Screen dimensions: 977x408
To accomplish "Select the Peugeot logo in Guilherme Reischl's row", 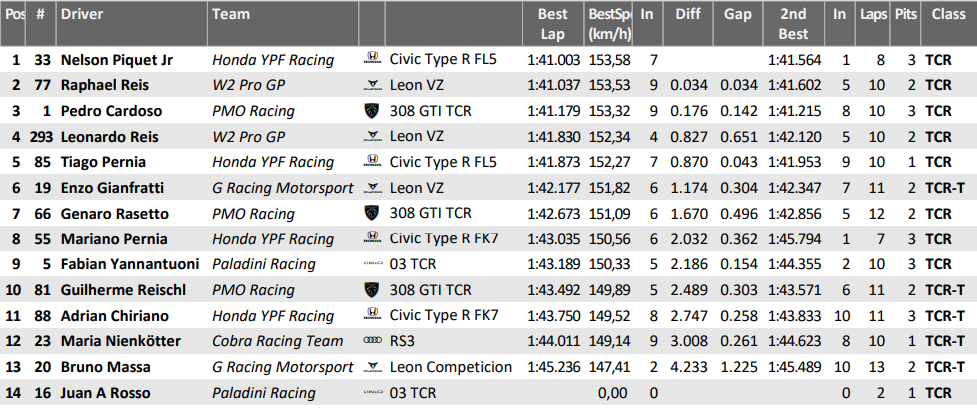I will point(373,291).
